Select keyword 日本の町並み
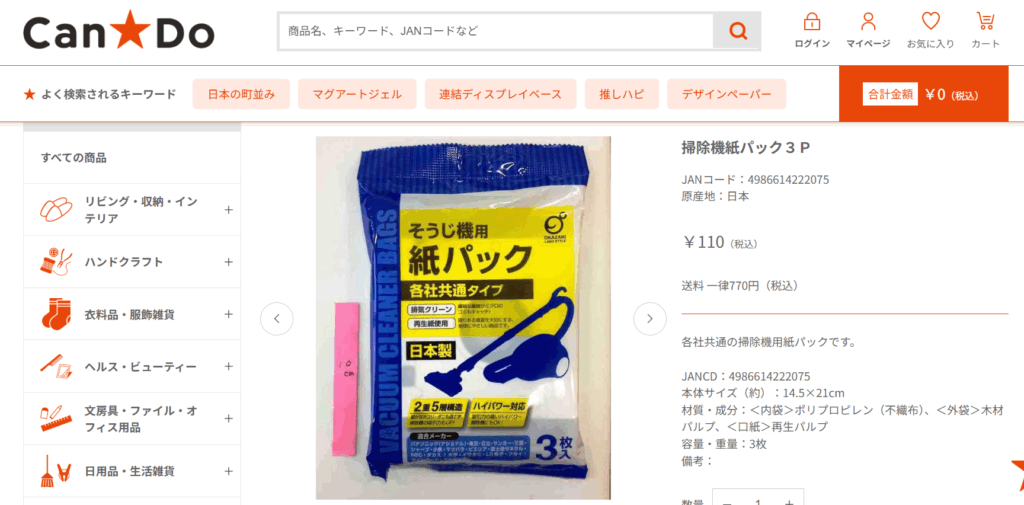The width and height of the screenshot is (1024, 505). pyautogui.click(x=242, y=94)
